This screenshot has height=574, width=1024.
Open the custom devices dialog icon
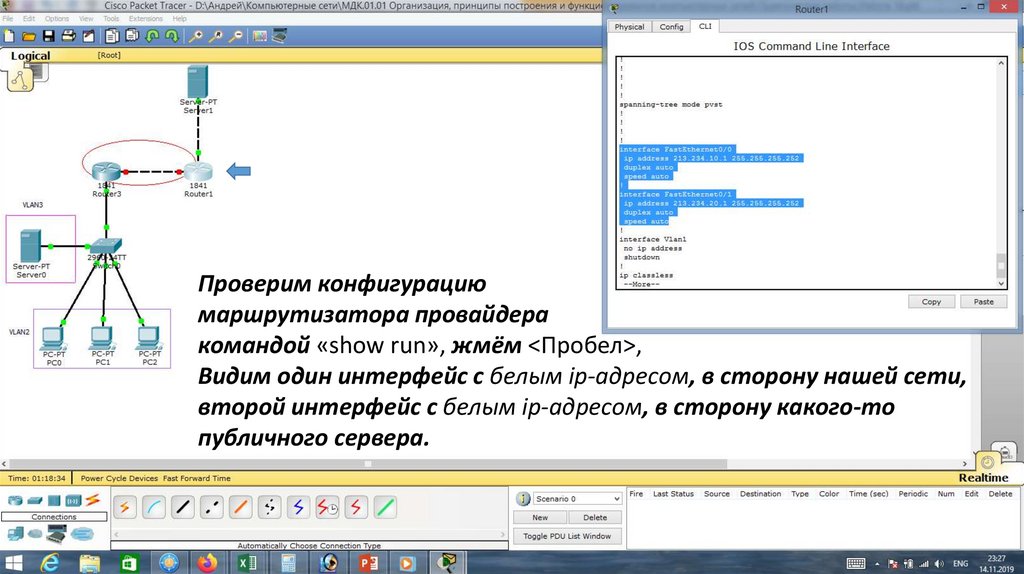[x=279, y=36]
